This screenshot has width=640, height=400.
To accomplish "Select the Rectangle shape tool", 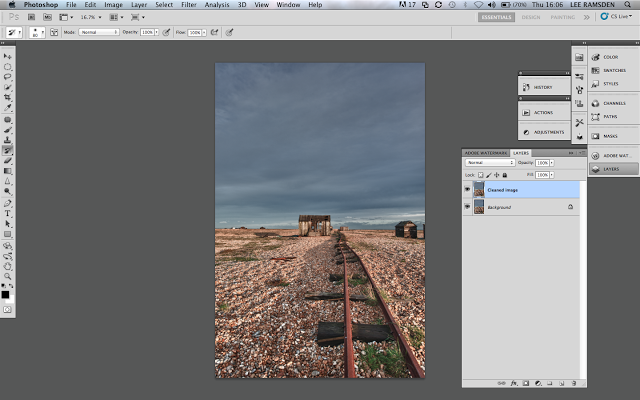I will [x=7, y=234].
